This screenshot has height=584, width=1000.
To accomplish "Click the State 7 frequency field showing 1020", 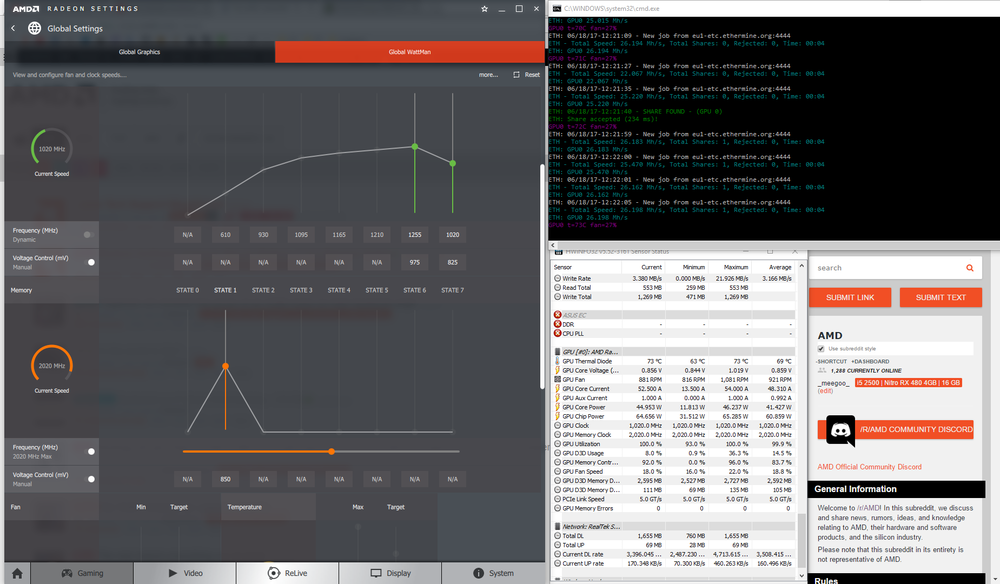I will (452, 234).
